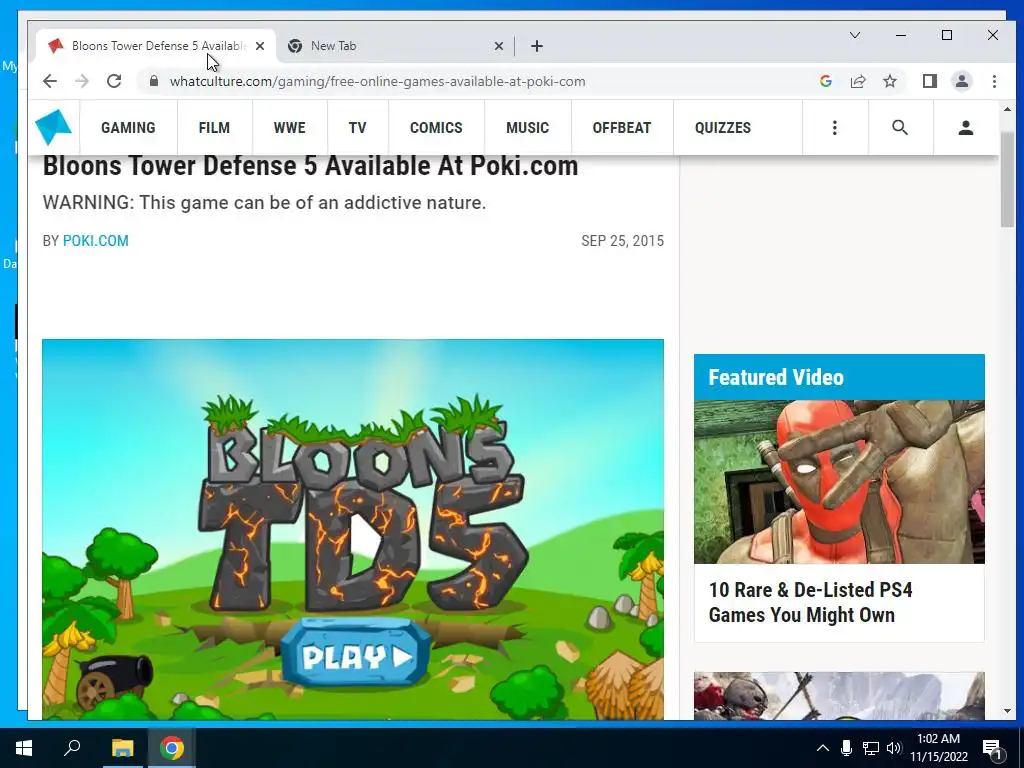Go to the QUIZZES section

[x=723, y=127]
